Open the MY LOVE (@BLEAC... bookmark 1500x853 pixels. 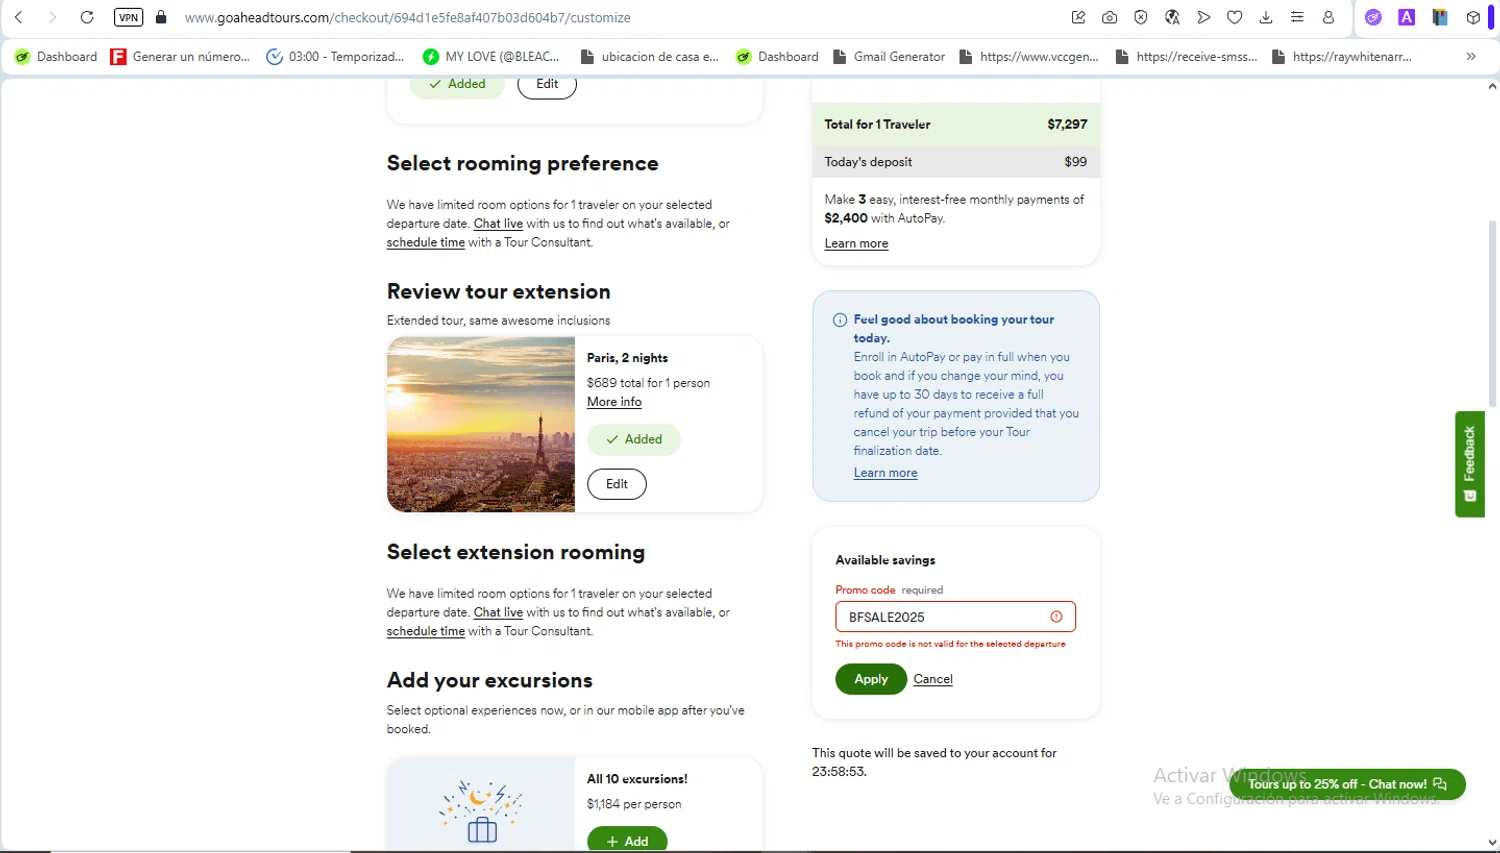point(491,57)
